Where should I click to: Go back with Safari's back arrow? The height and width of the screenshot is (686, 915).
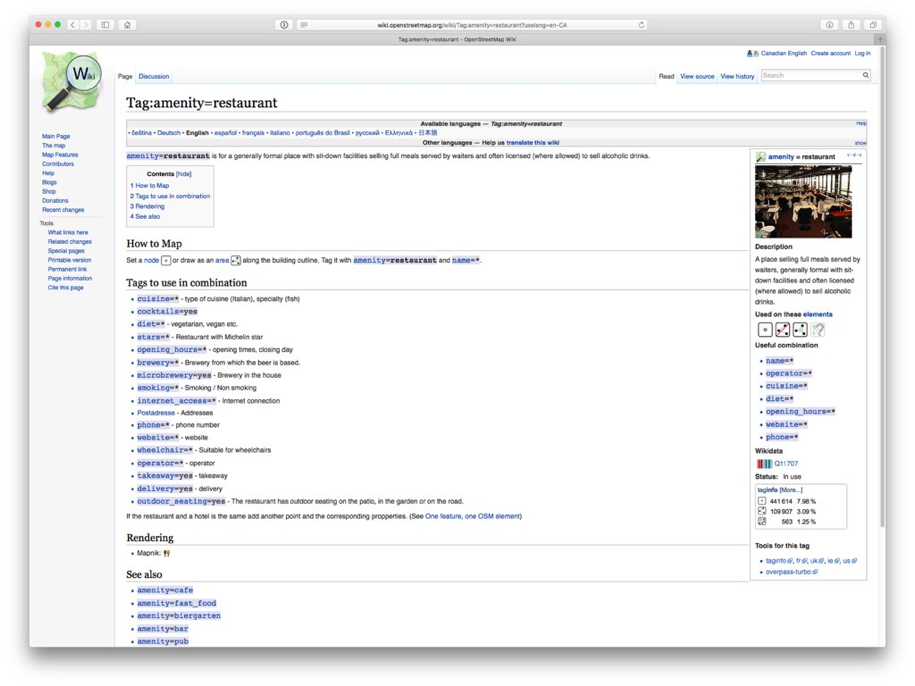[73, 24]
